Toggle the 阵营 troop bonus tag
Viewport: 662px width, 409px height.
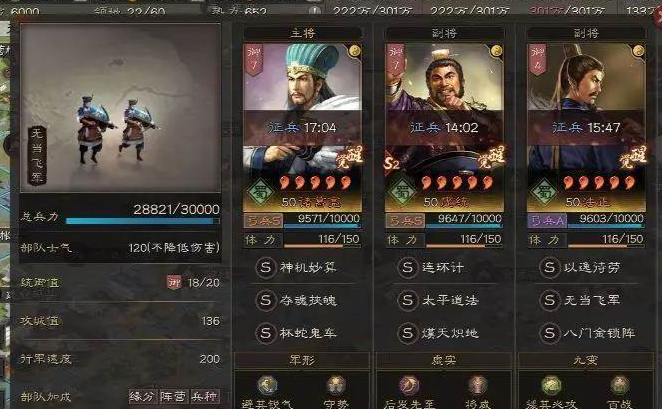click(x=173, y=396)
